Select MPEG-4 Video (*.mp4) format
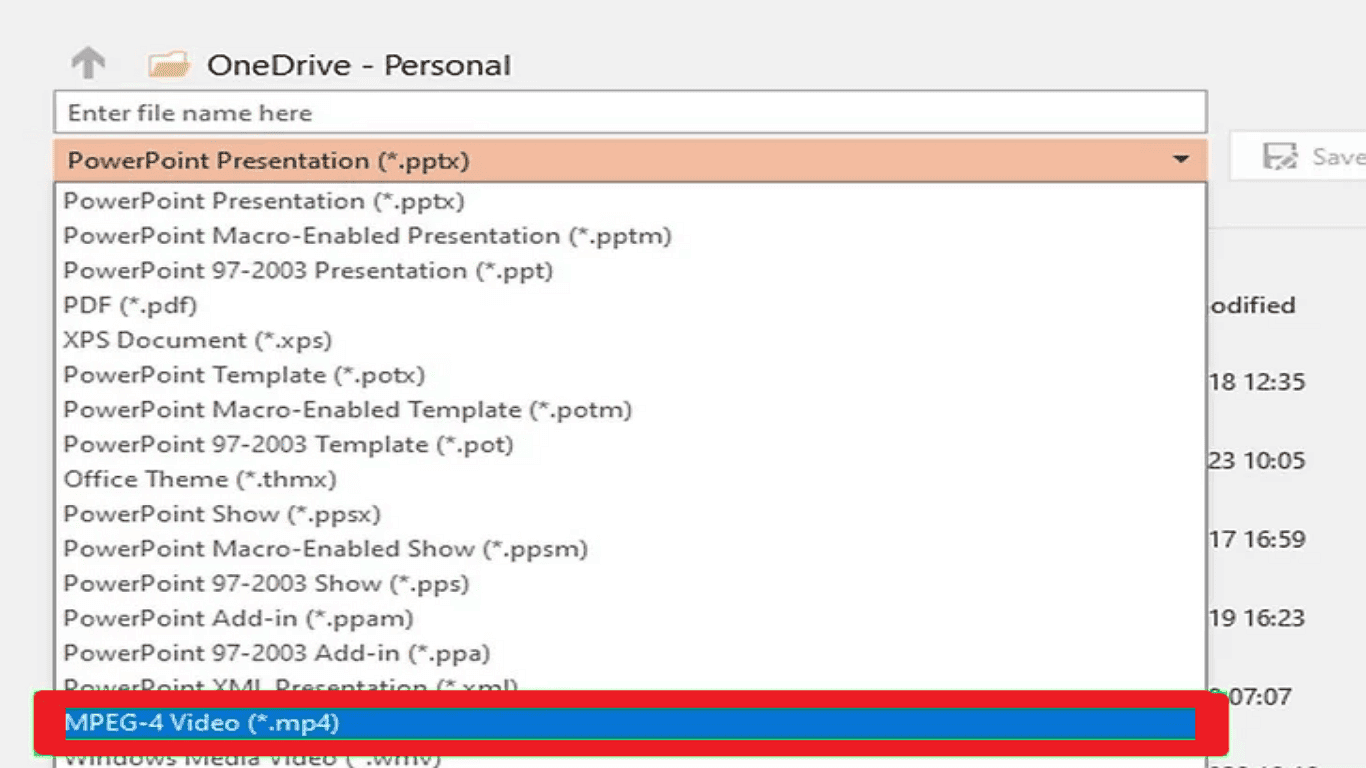 click(630, 723)
